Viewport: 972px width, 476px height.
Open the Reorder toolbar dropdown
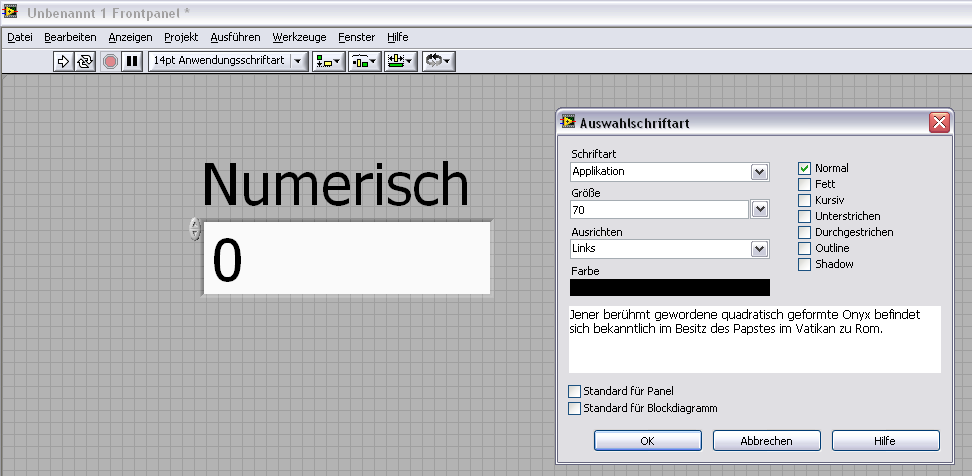tap(439, 61)
